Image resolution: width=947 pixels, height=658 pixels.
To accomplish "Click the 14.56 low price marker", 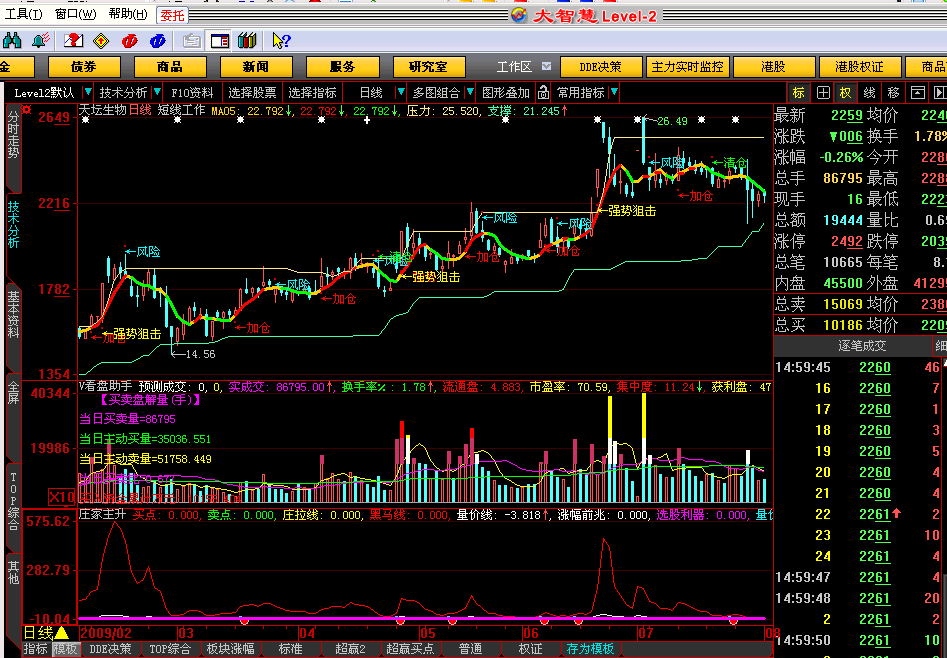I will click(x=199, y=354).
